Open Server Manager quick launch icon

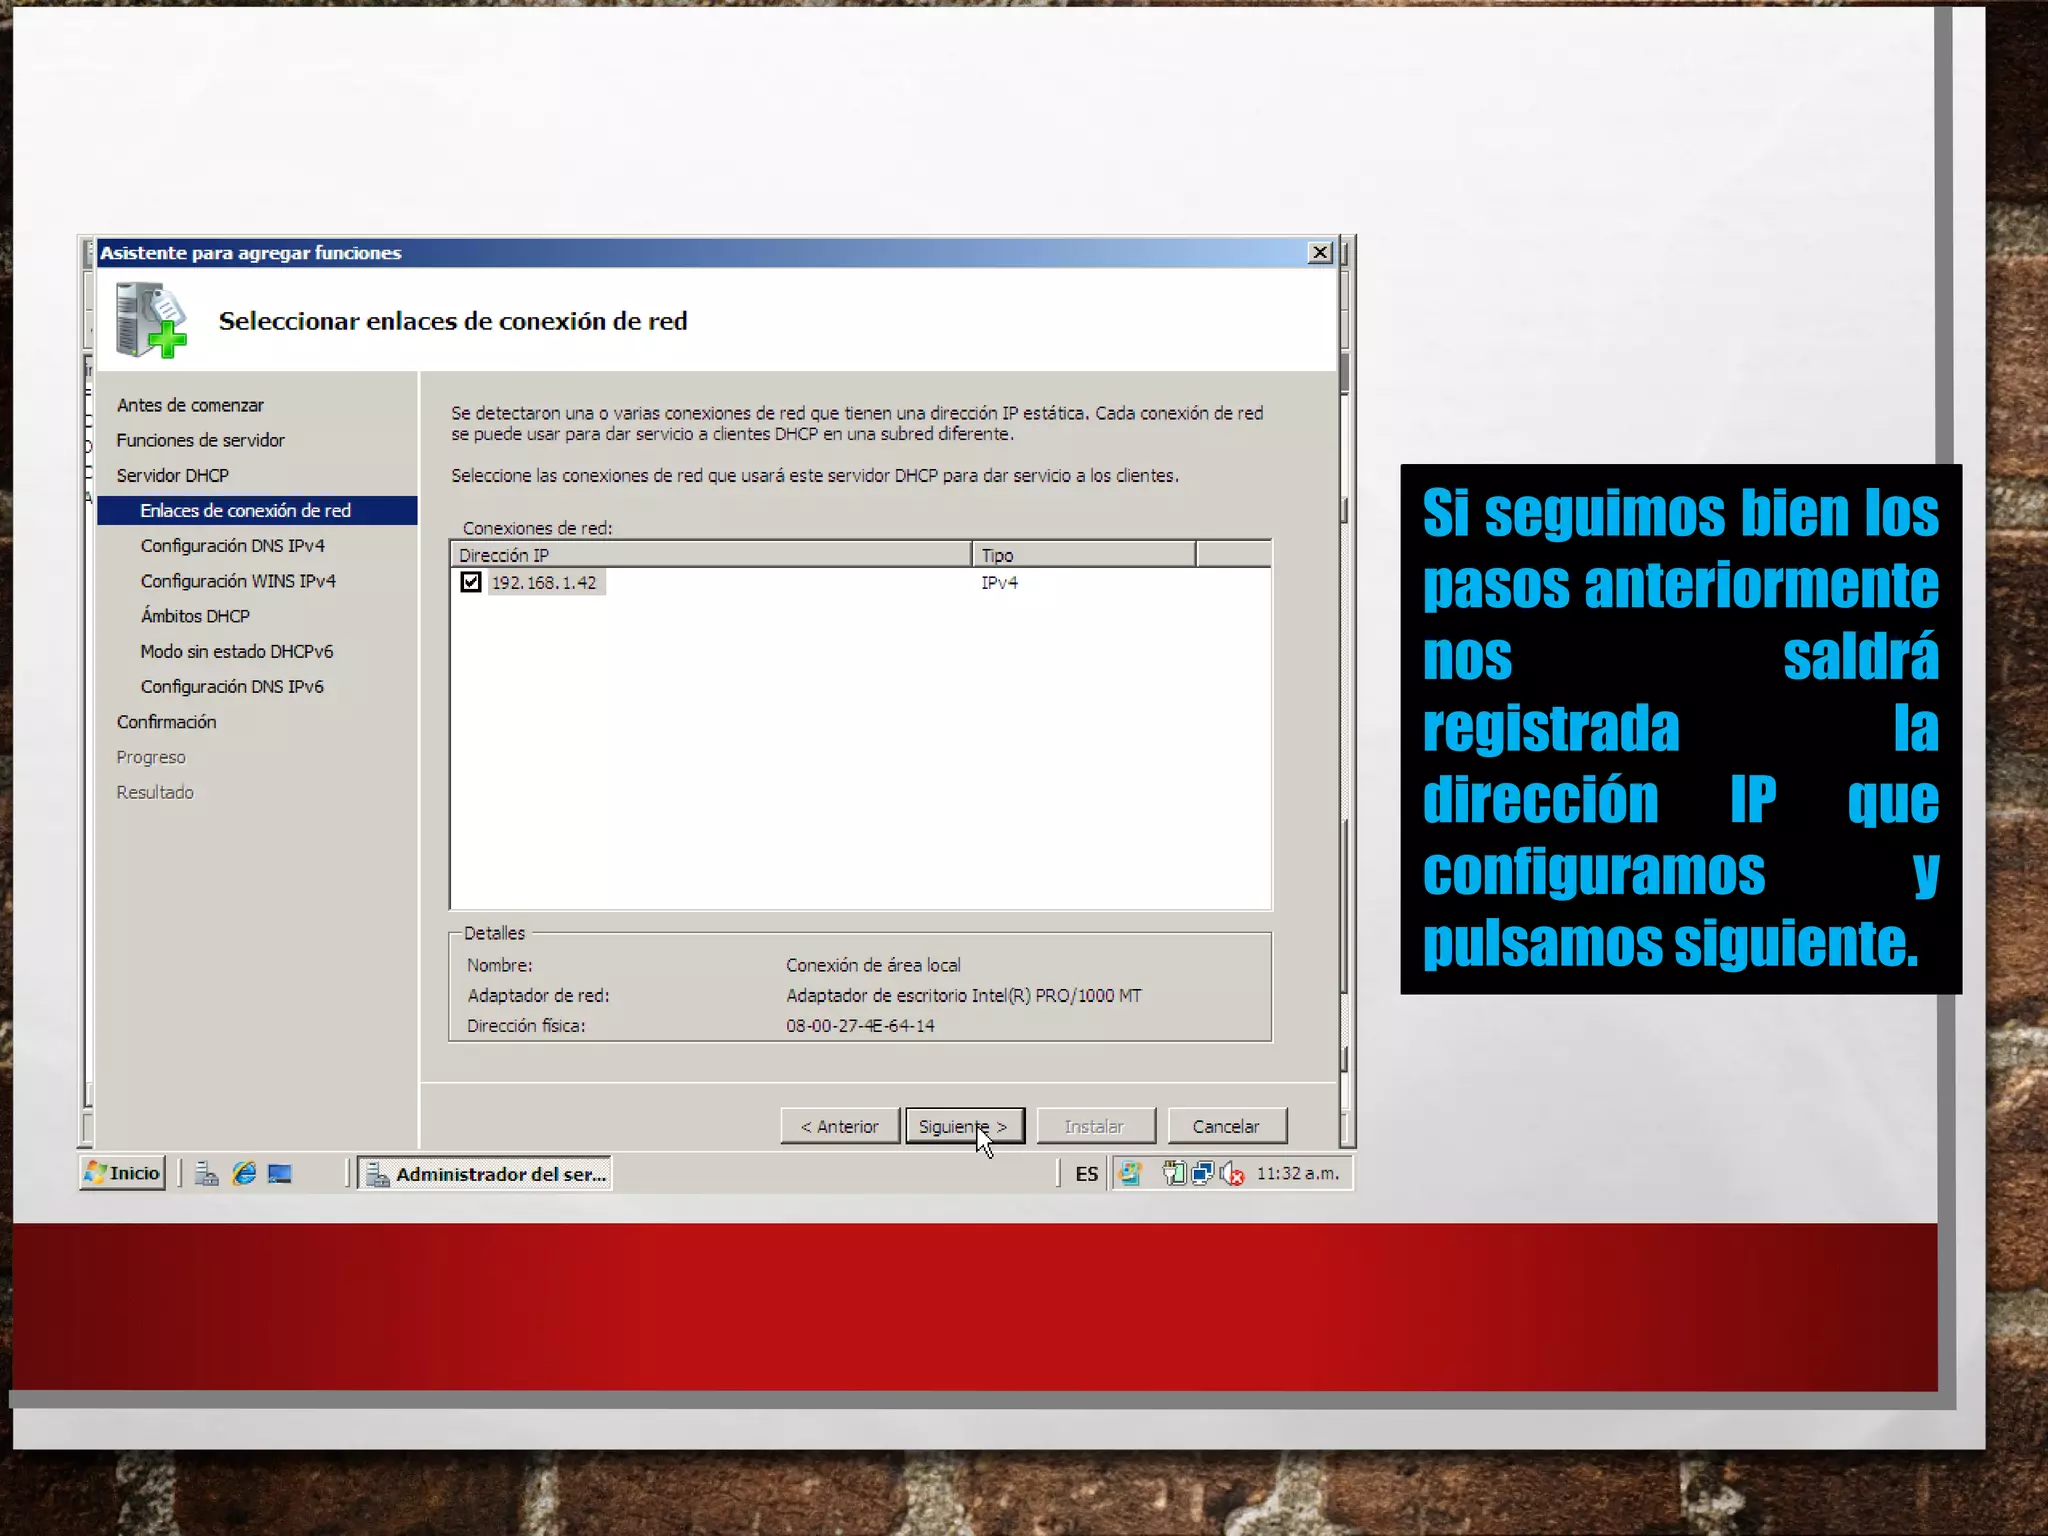click(207, 1174)
